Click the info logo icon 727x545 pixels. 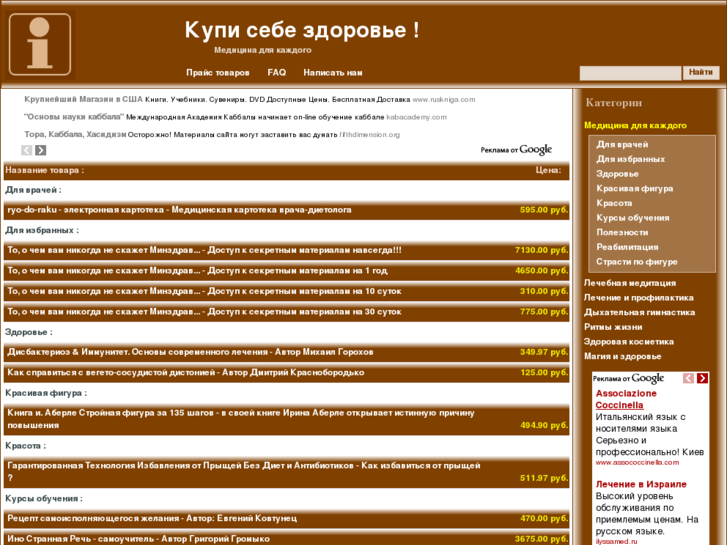tap(39, 45)
